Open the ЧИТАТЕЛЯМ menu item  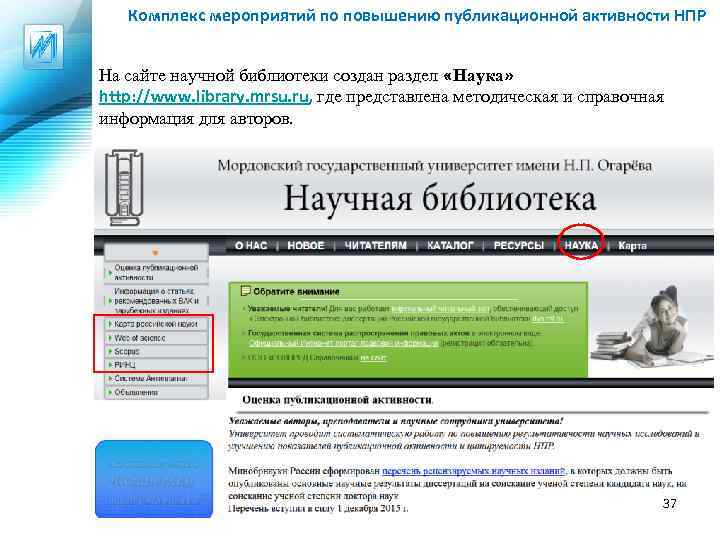point(376,246)
